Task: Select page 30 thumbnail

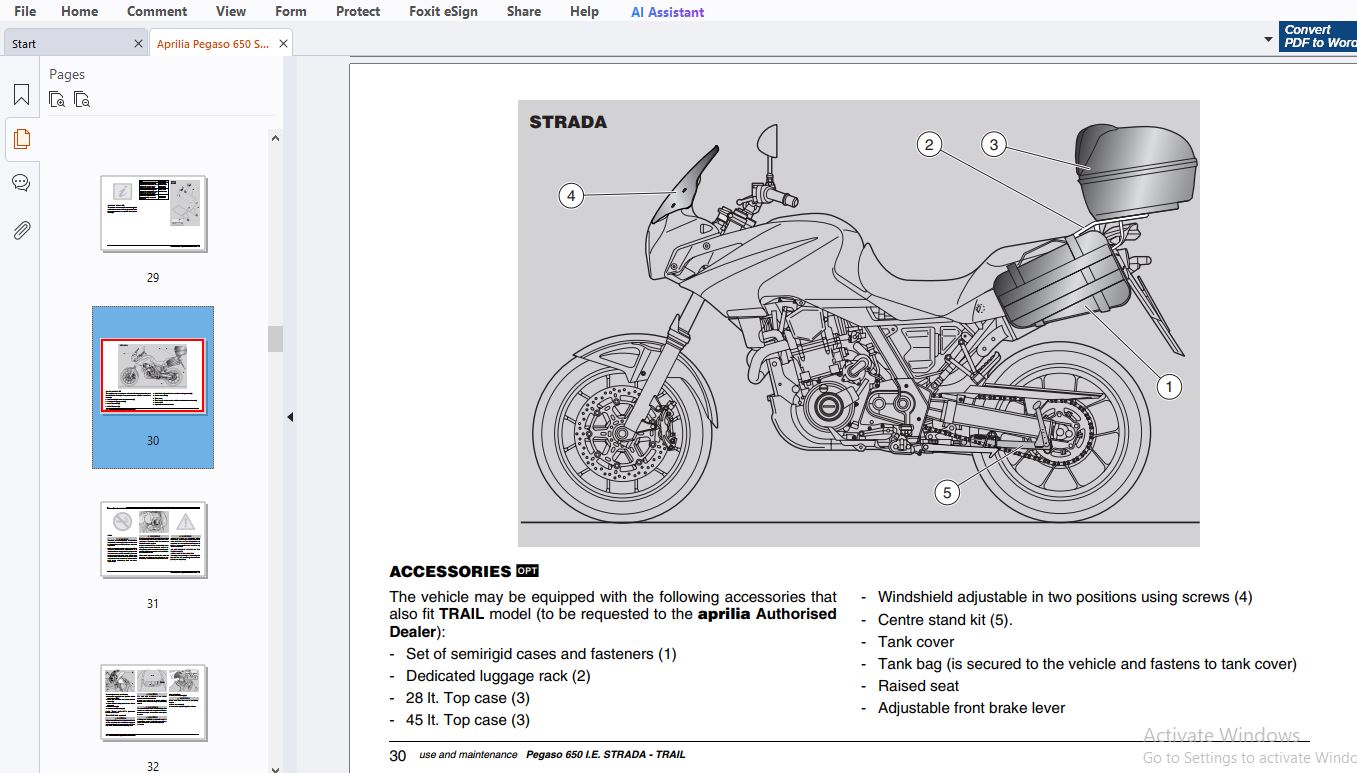Action: tap(153, 376)
